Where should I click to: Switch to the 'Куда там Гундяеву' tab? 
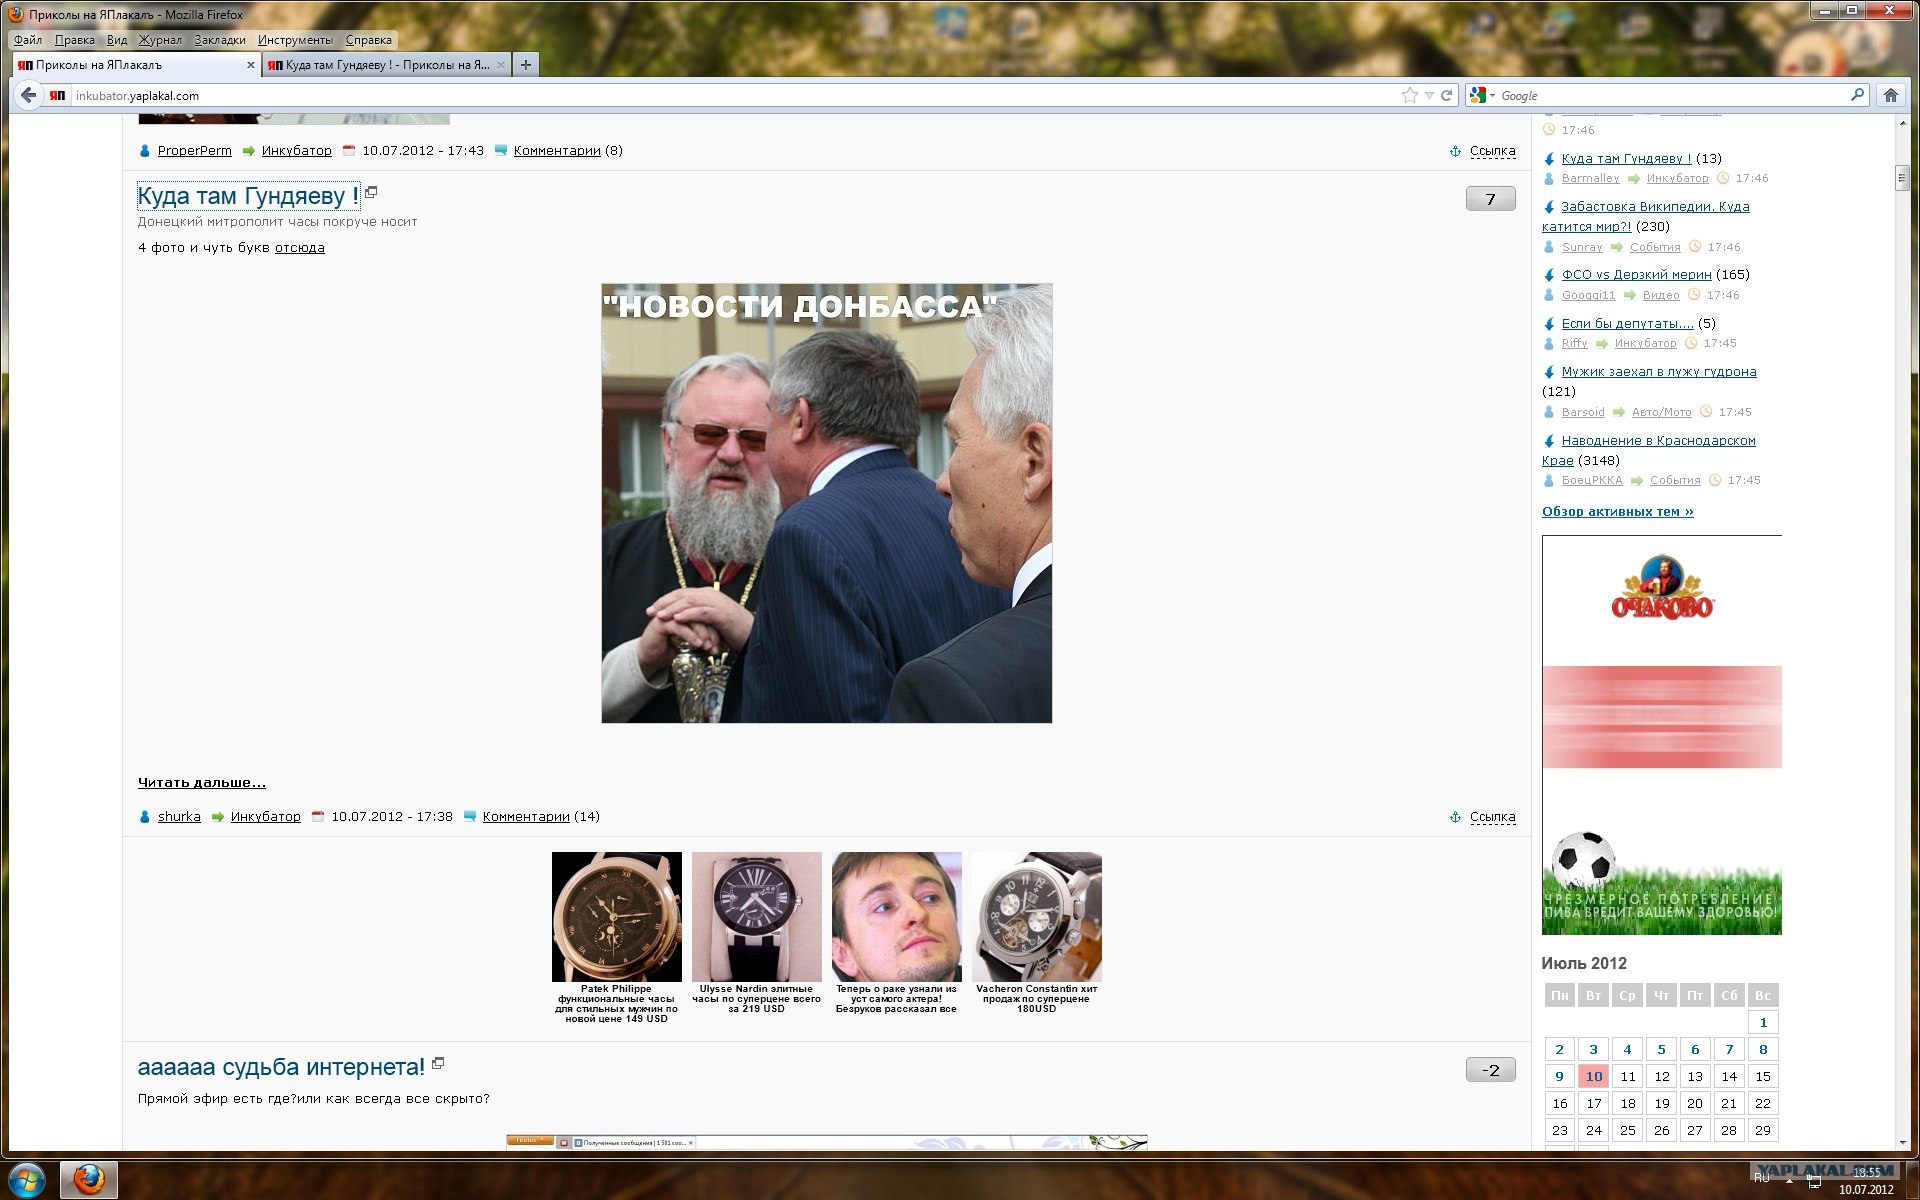(386, 65)
